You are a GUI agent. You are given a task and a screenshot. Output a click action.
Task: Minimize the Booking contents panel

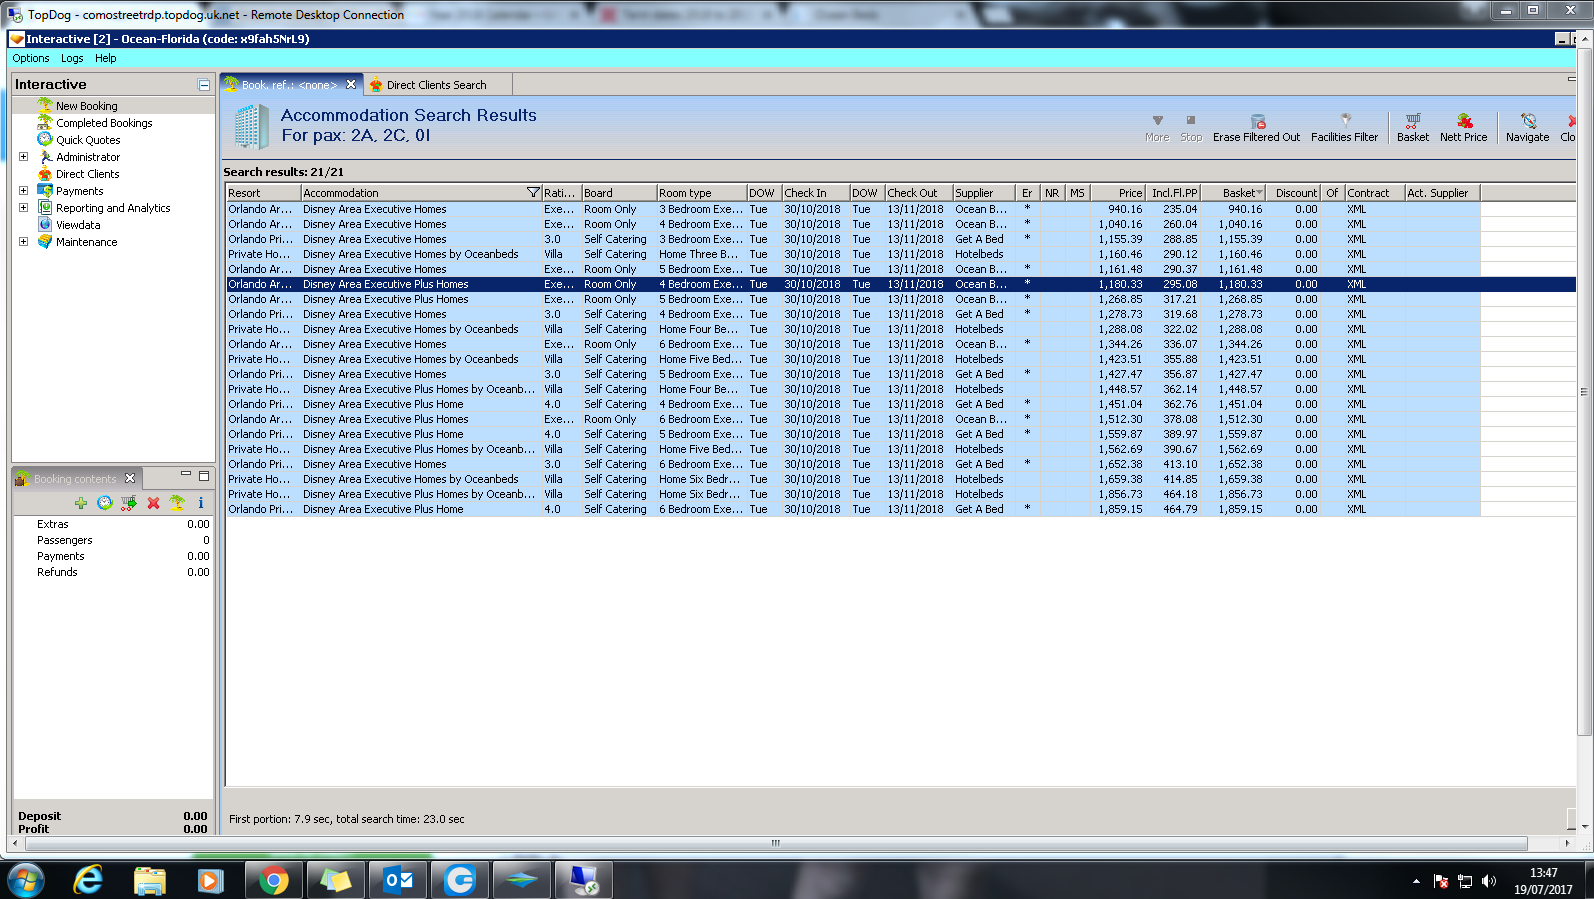[186, 476]
